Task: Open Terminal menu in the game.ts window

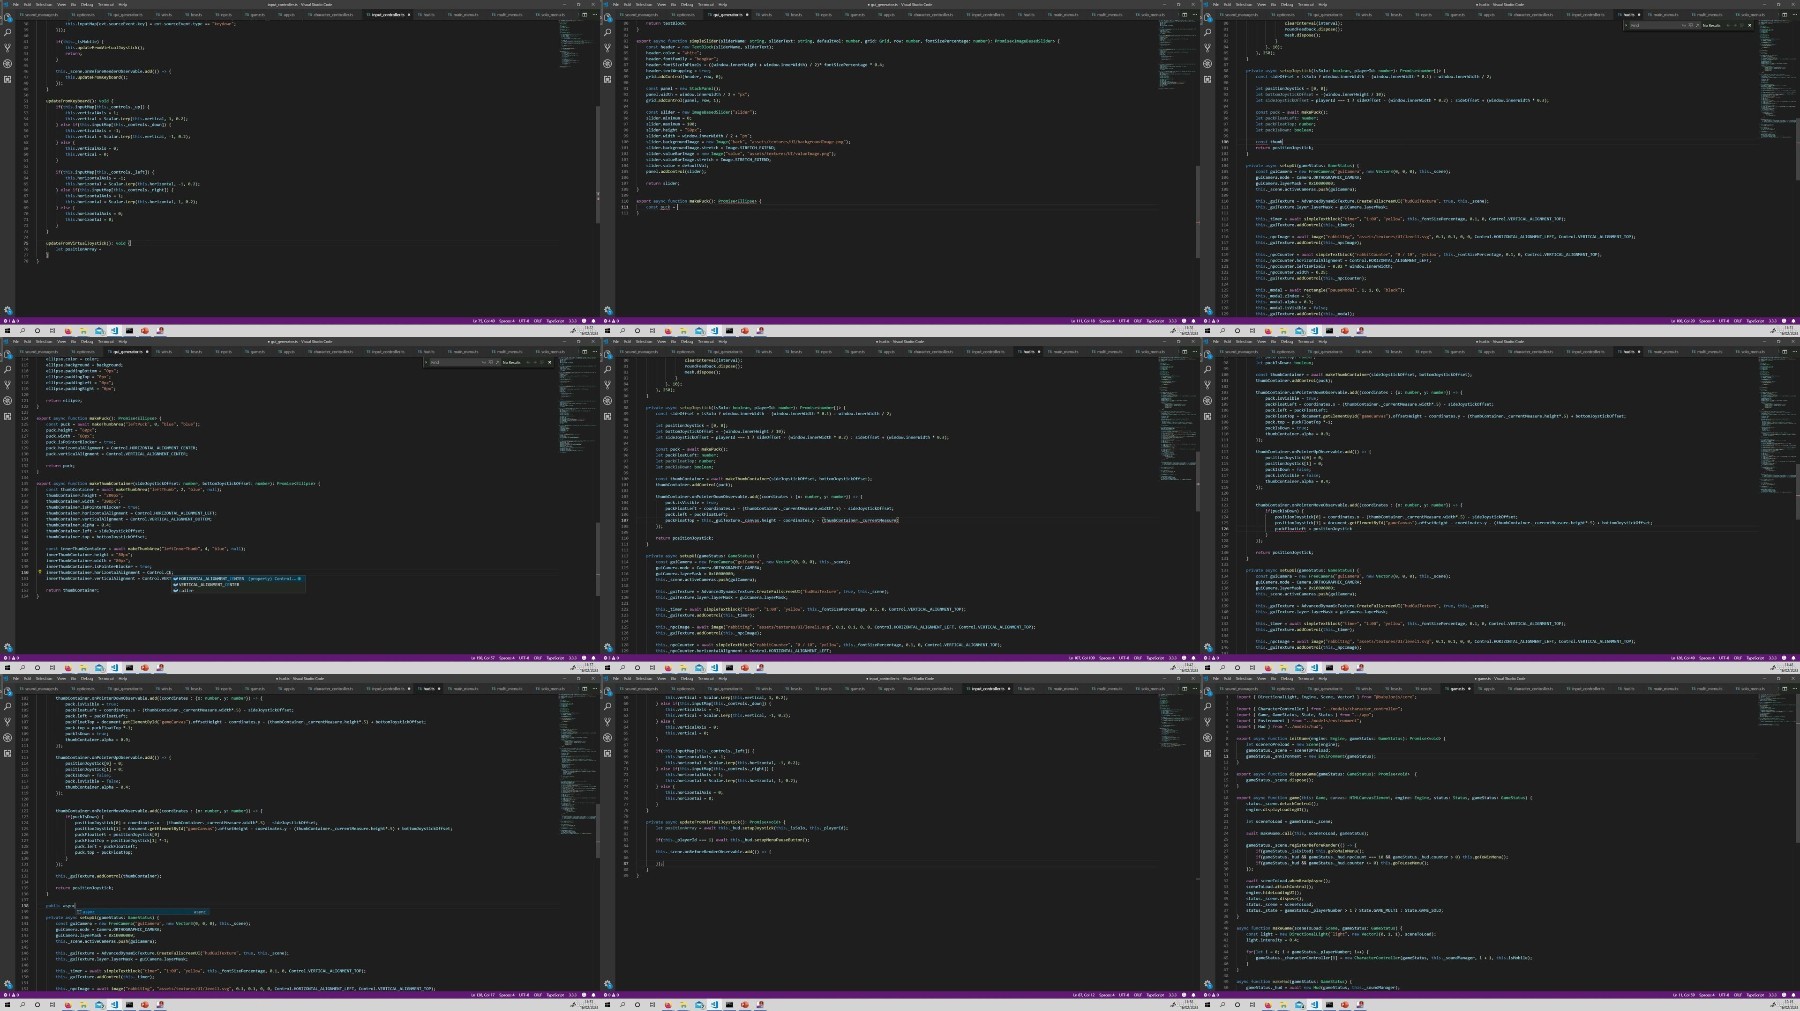Action: [1306, 679]
